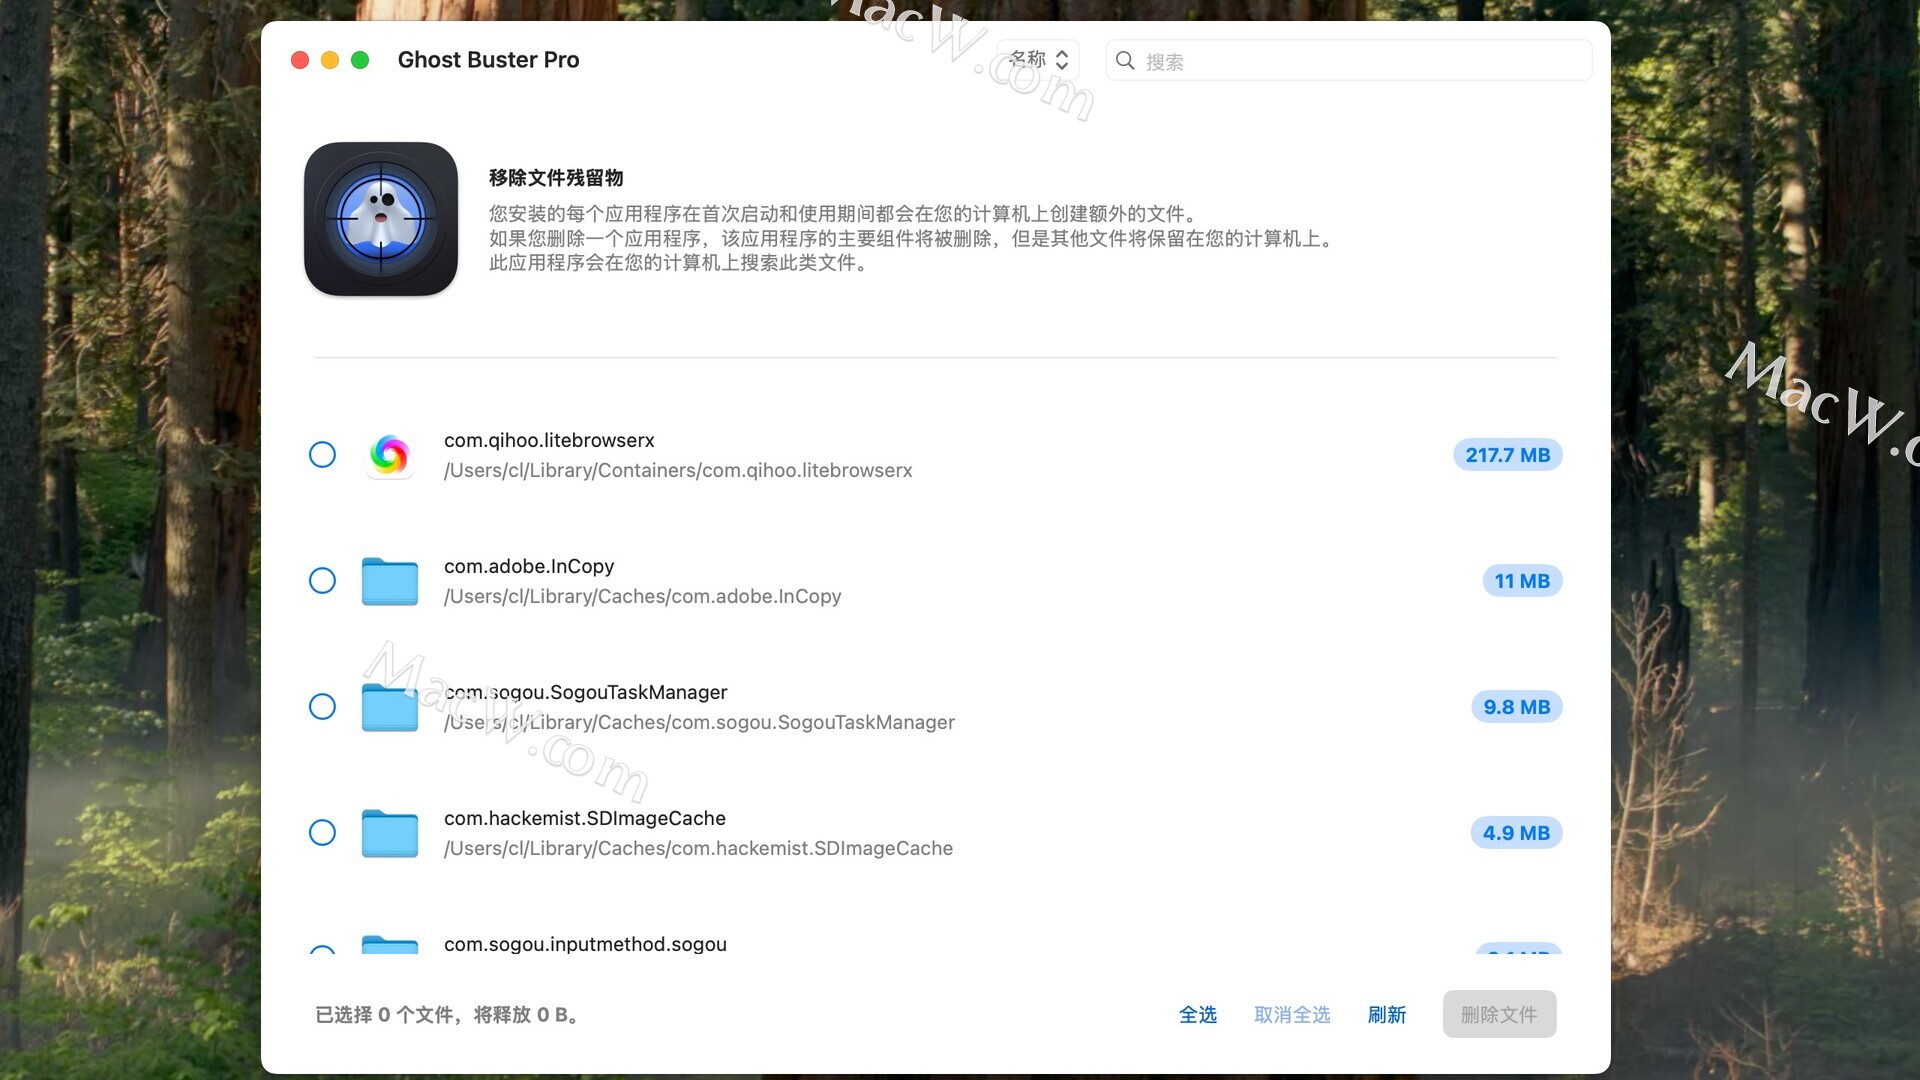Image resolution: width=1920 pixels, height=1080 pixels.
Task: Click the 移除文件残留物 heading
Action: click(556, 178)
